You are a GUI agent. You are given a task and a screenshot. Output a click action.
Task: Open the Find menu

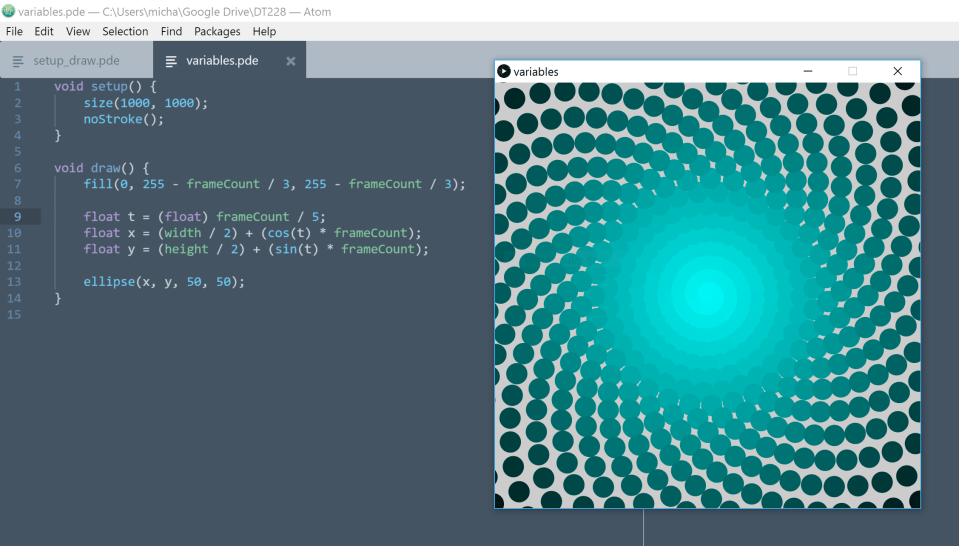171,31
